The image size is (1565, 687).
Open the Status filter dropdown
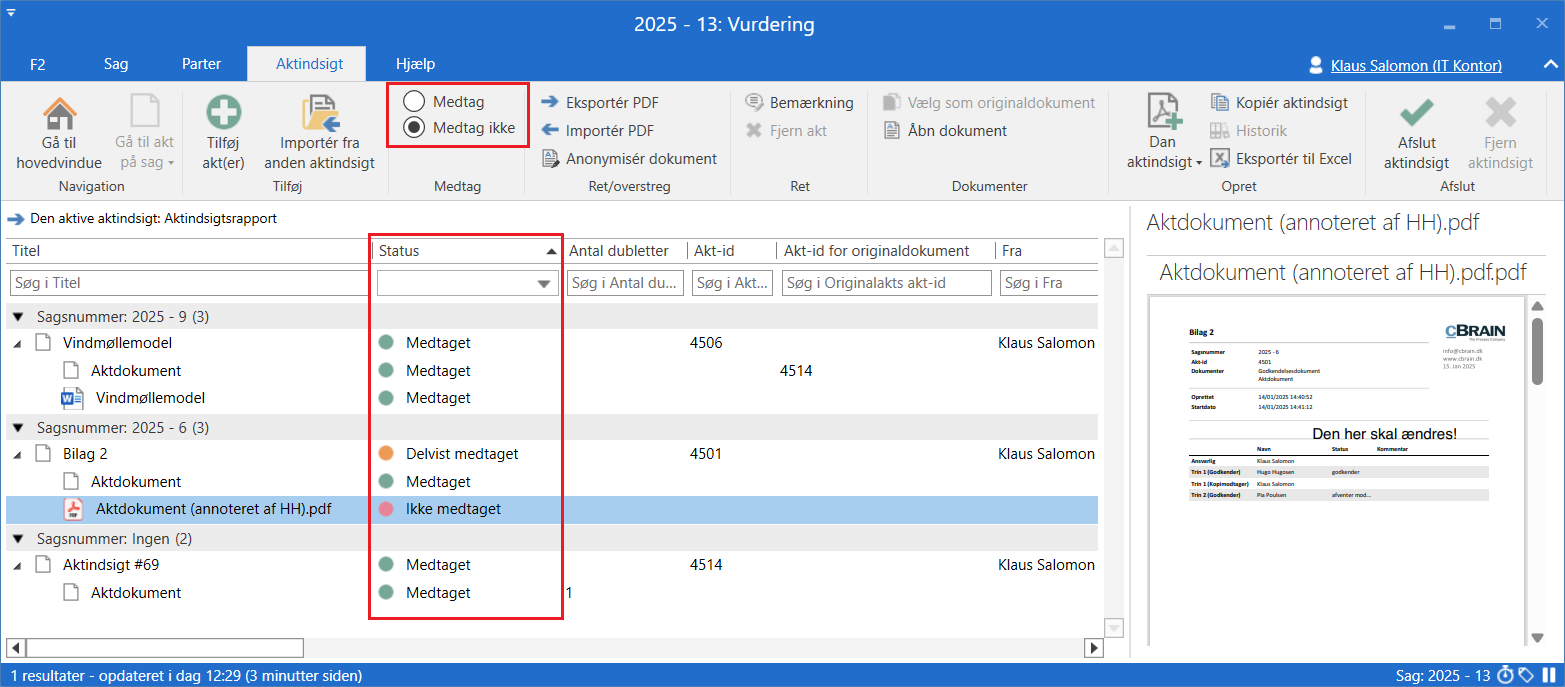tap(543, 284)
